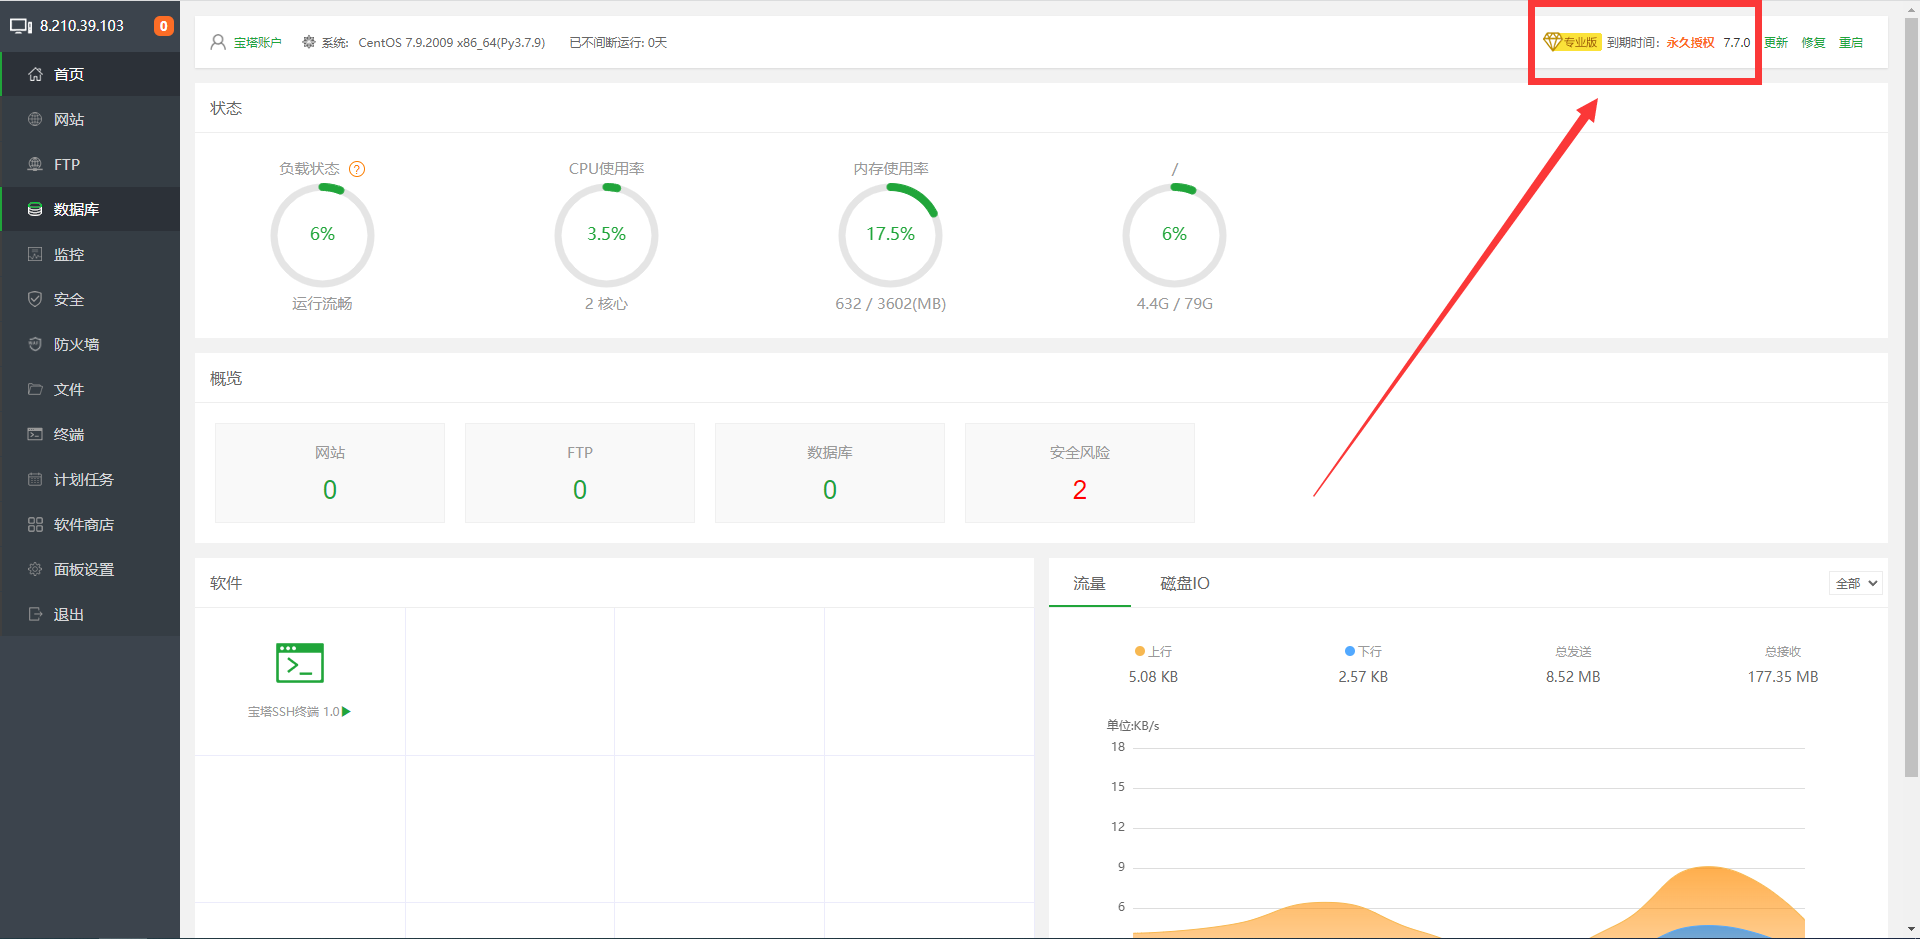This screenshot has height=939, width=1920.
Task: Click the terminal icon in sidebar
Action: click(35, 435)
